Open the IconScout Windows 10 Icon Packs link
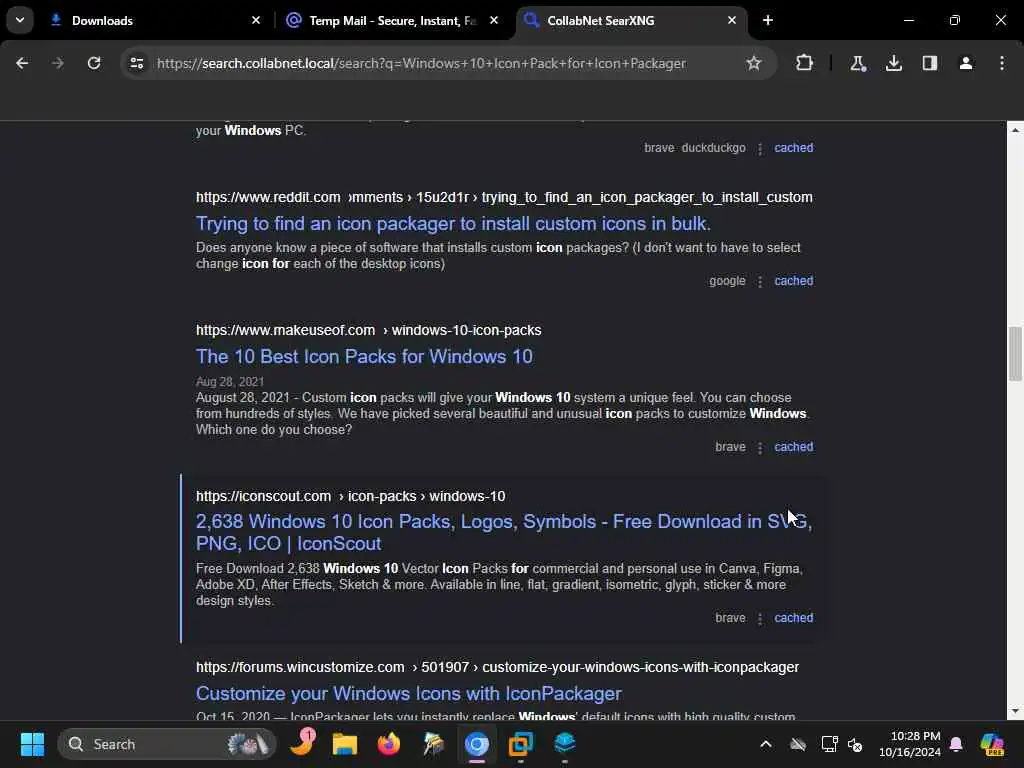This screenshot has width=1024, height=768. pos(504,532)
